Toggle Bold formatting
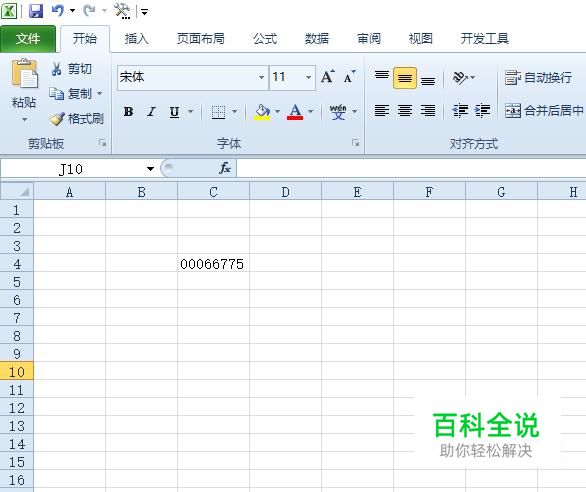Screen dimensions: 586x492 point(128,111)
